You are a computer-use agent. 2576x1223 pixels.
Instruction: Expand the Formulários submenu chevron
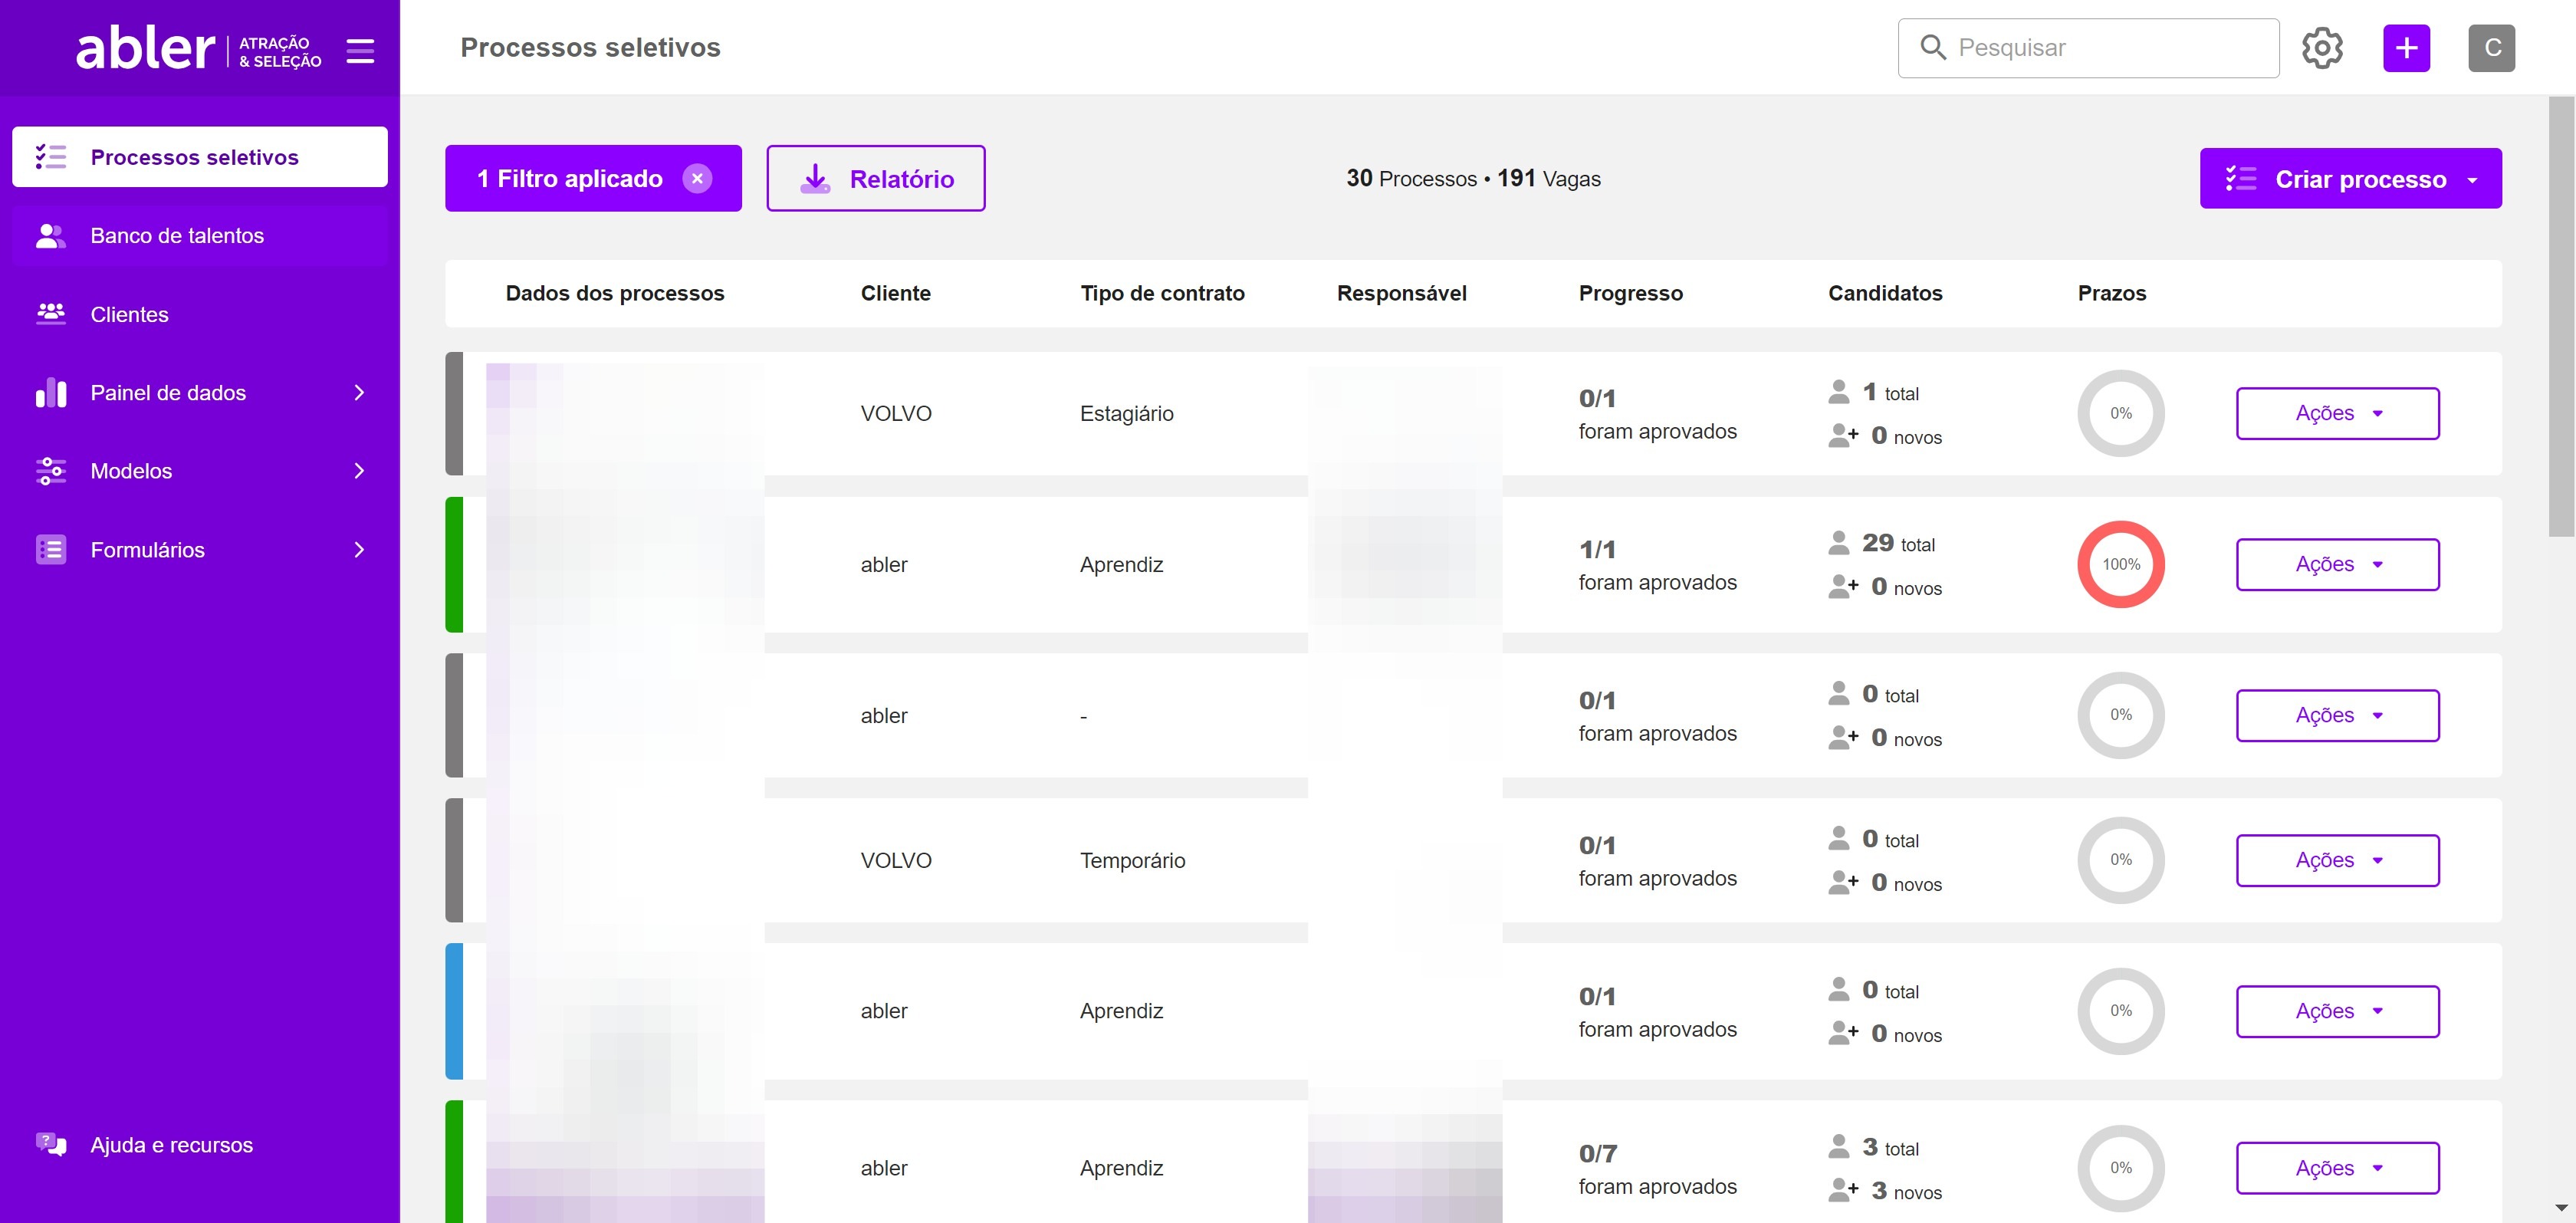click(359, 550)
